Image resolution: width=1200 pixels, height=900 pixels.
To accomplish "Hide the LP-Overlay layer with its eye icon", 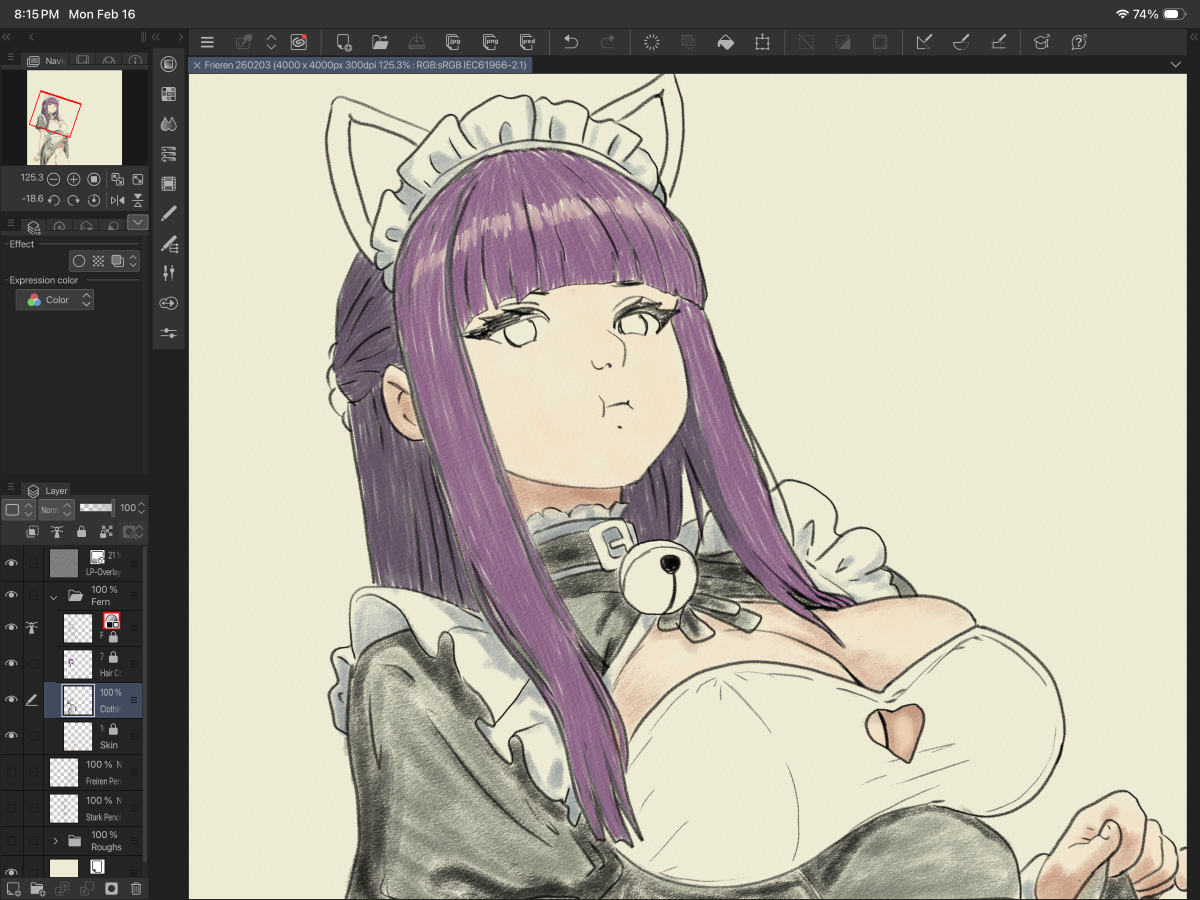I will 12,564.
